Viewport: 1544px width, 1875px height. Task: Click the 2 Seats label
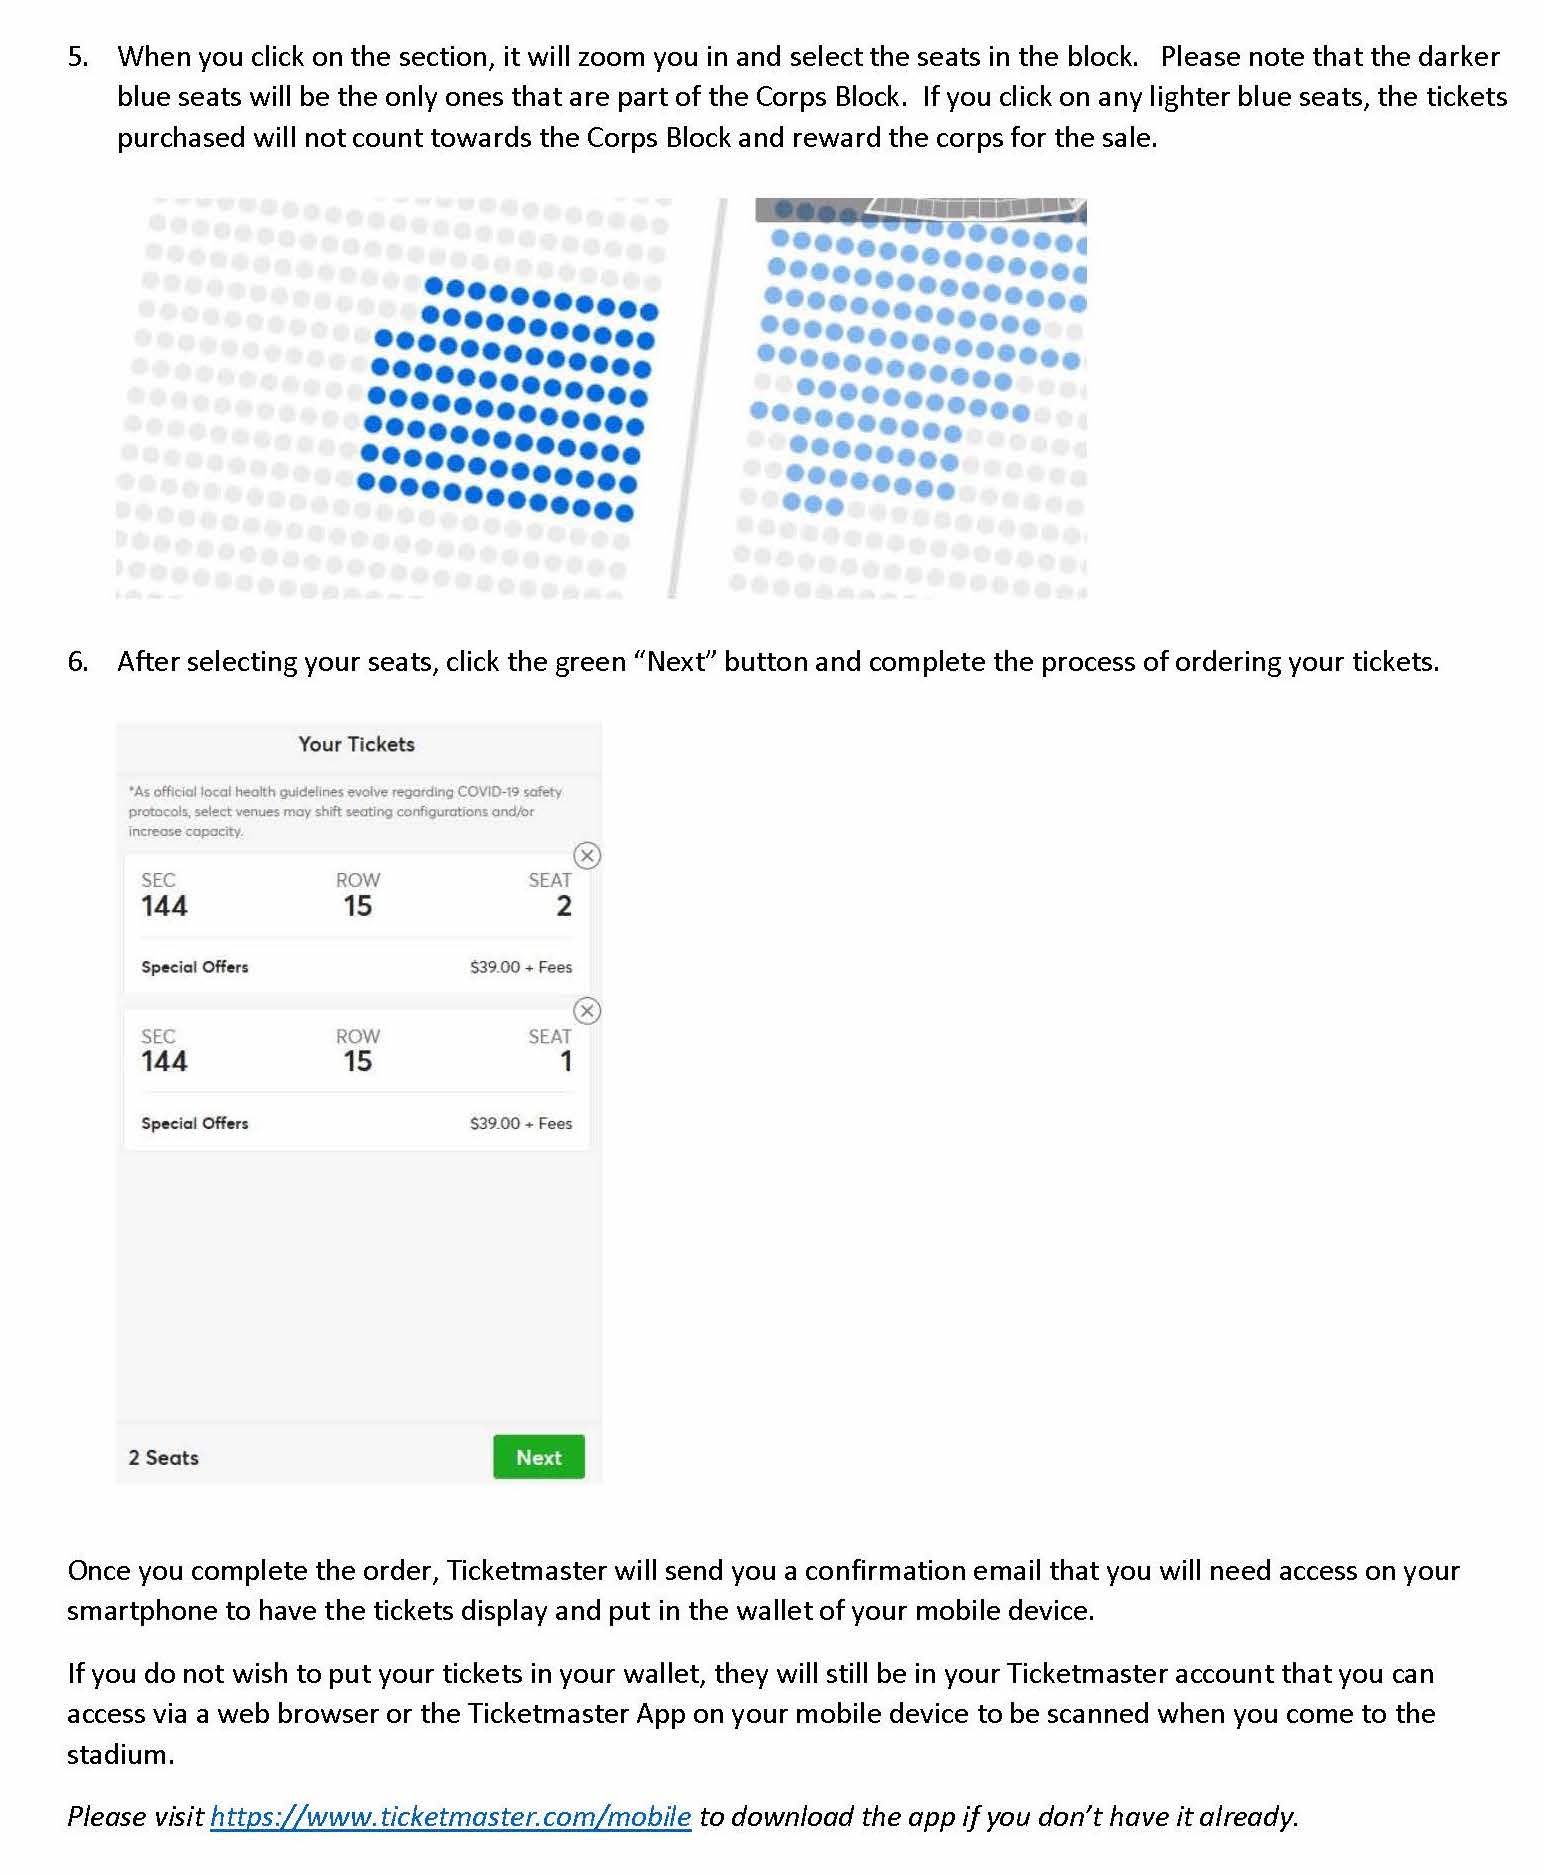pos(163,1457)
